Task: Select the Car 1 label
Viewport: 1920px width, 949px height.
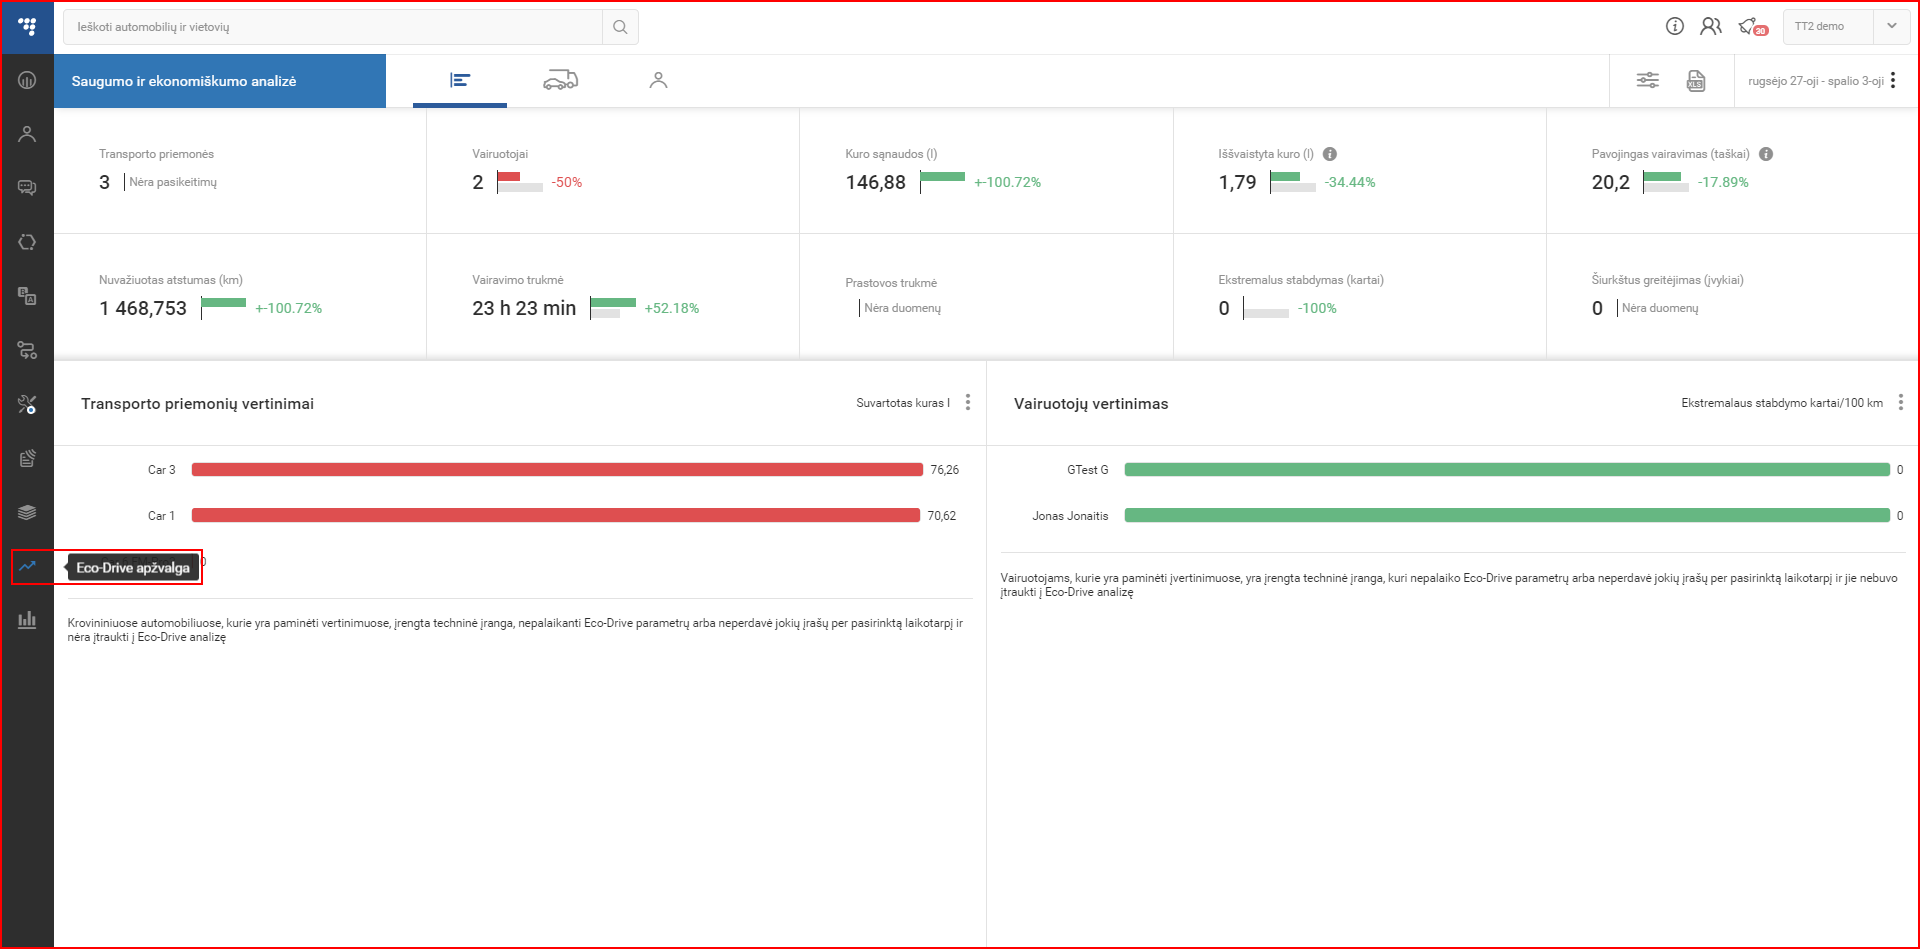Action: [161, 516]
